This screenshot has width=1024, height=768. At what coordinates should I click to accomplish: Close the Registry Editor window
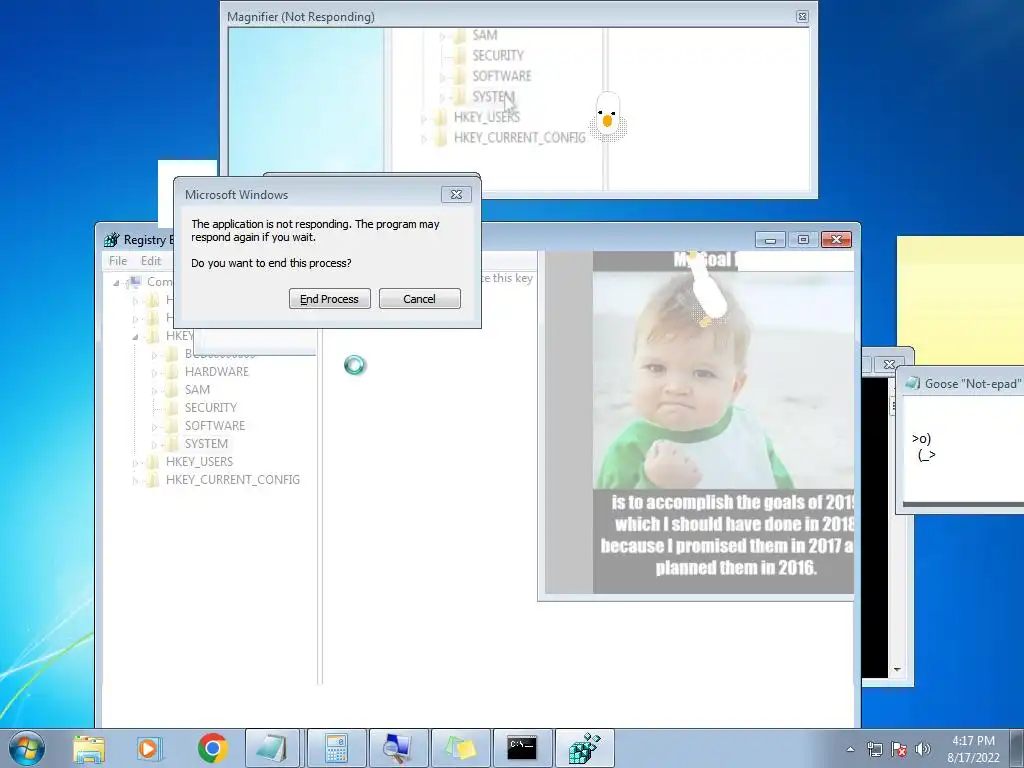click(837, 240)
